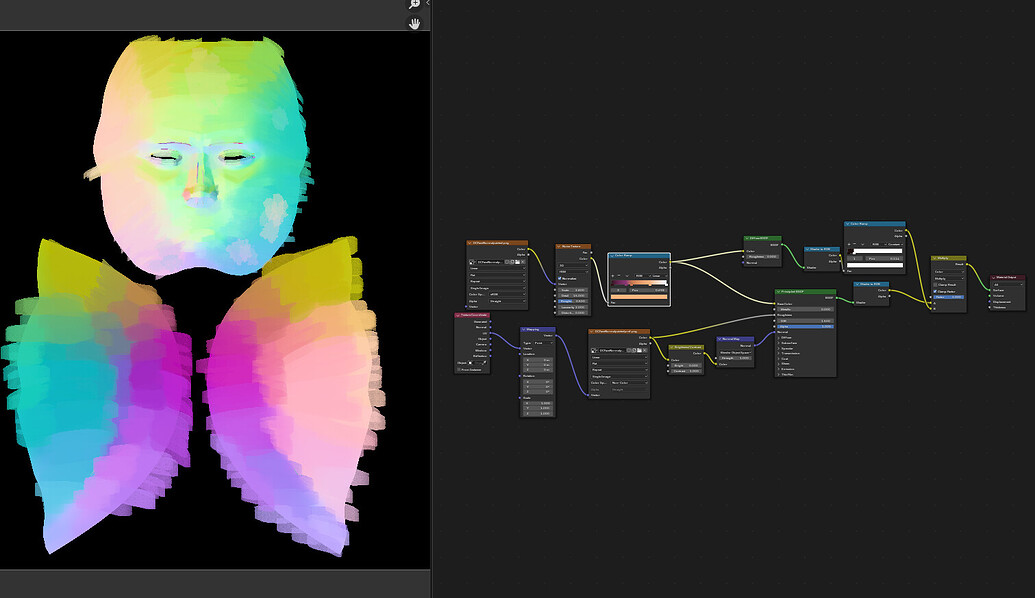The height and width of the screenshot is (598, 1035).
Task: Duplicate the image in the upper Image Texture node
Action: click(512, 262)
